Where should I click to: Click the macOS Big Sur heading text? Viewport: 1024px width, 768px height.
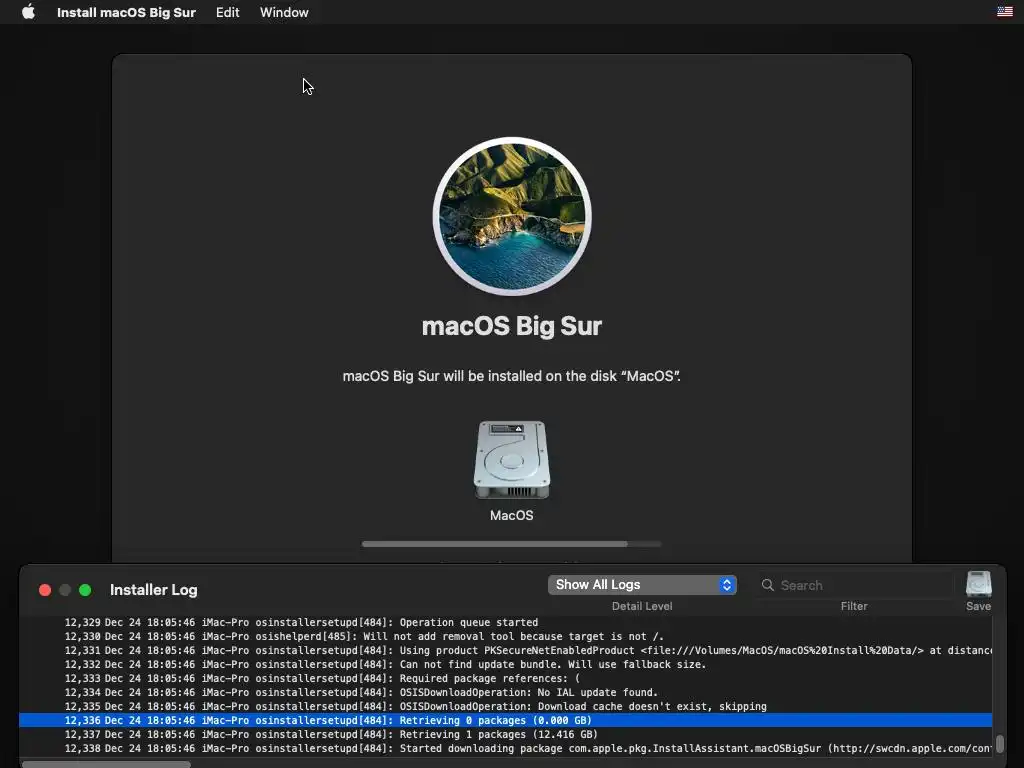coord(511,326)
